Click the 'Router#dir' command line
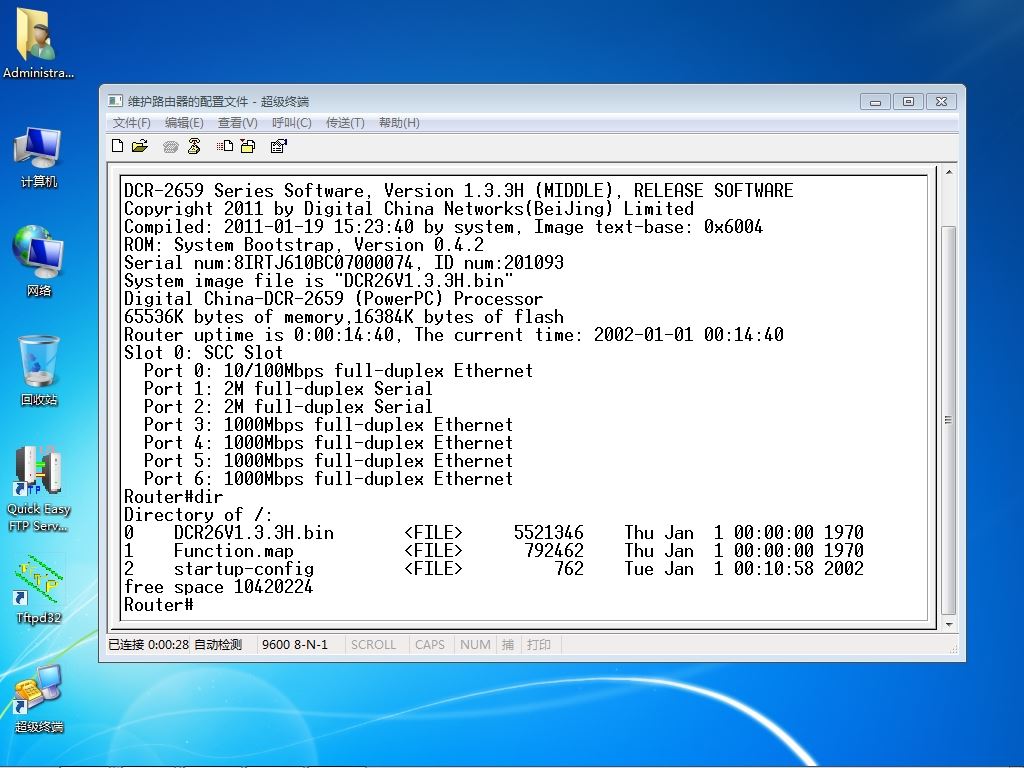 click(x=174, y=497)
